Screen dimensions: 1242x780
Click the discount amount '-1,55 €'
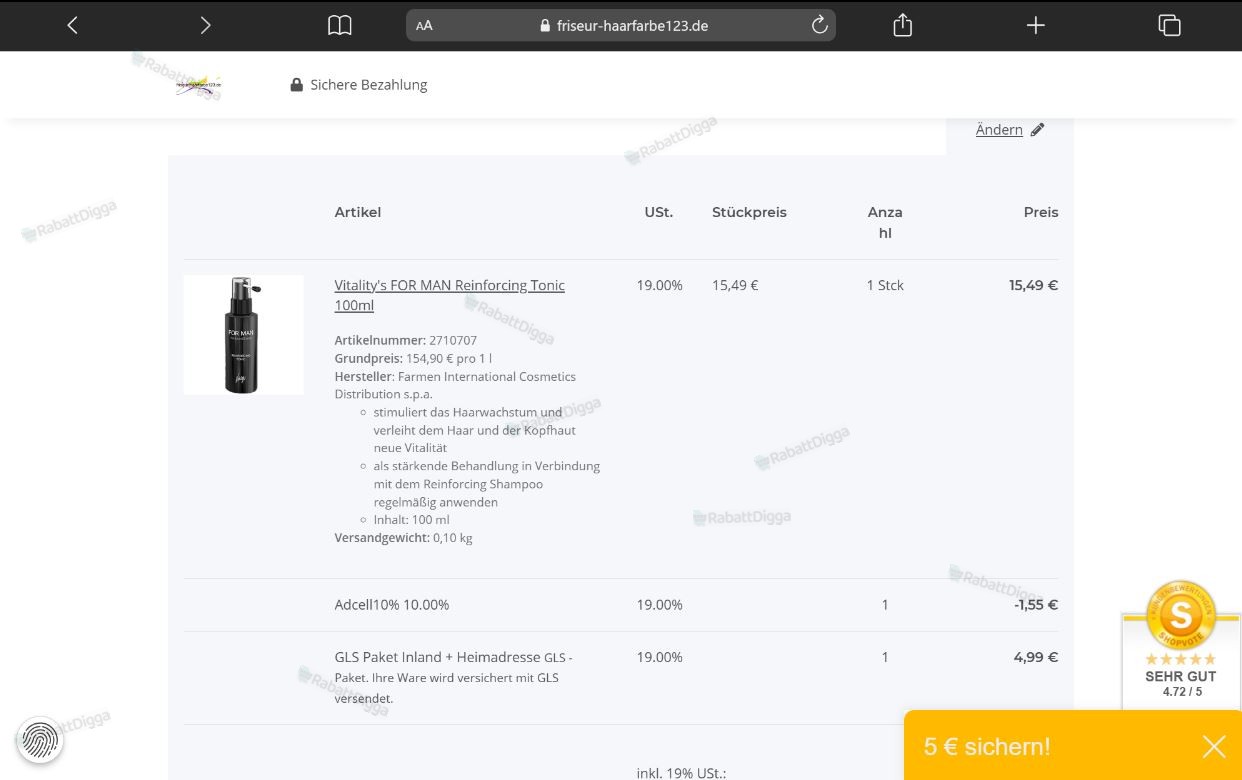[1036, 605]
